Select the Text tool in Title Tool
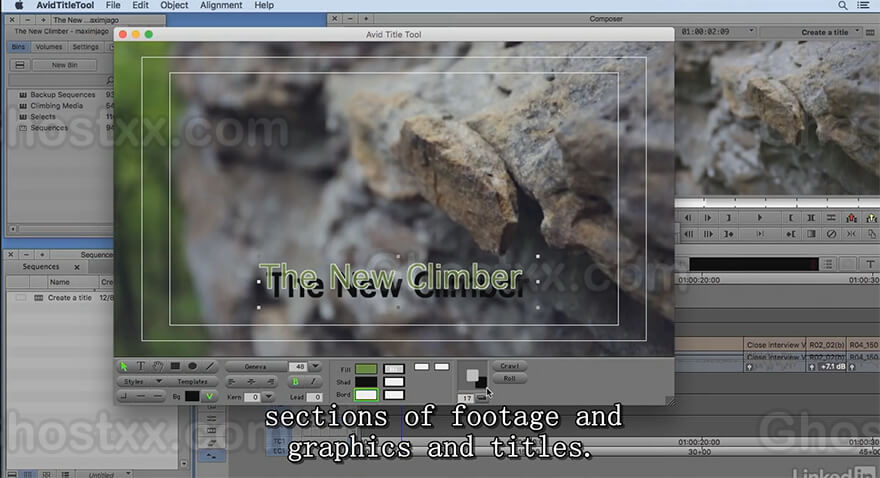The width and height of the screenshot is (880, 478). [x=141, y=366]
